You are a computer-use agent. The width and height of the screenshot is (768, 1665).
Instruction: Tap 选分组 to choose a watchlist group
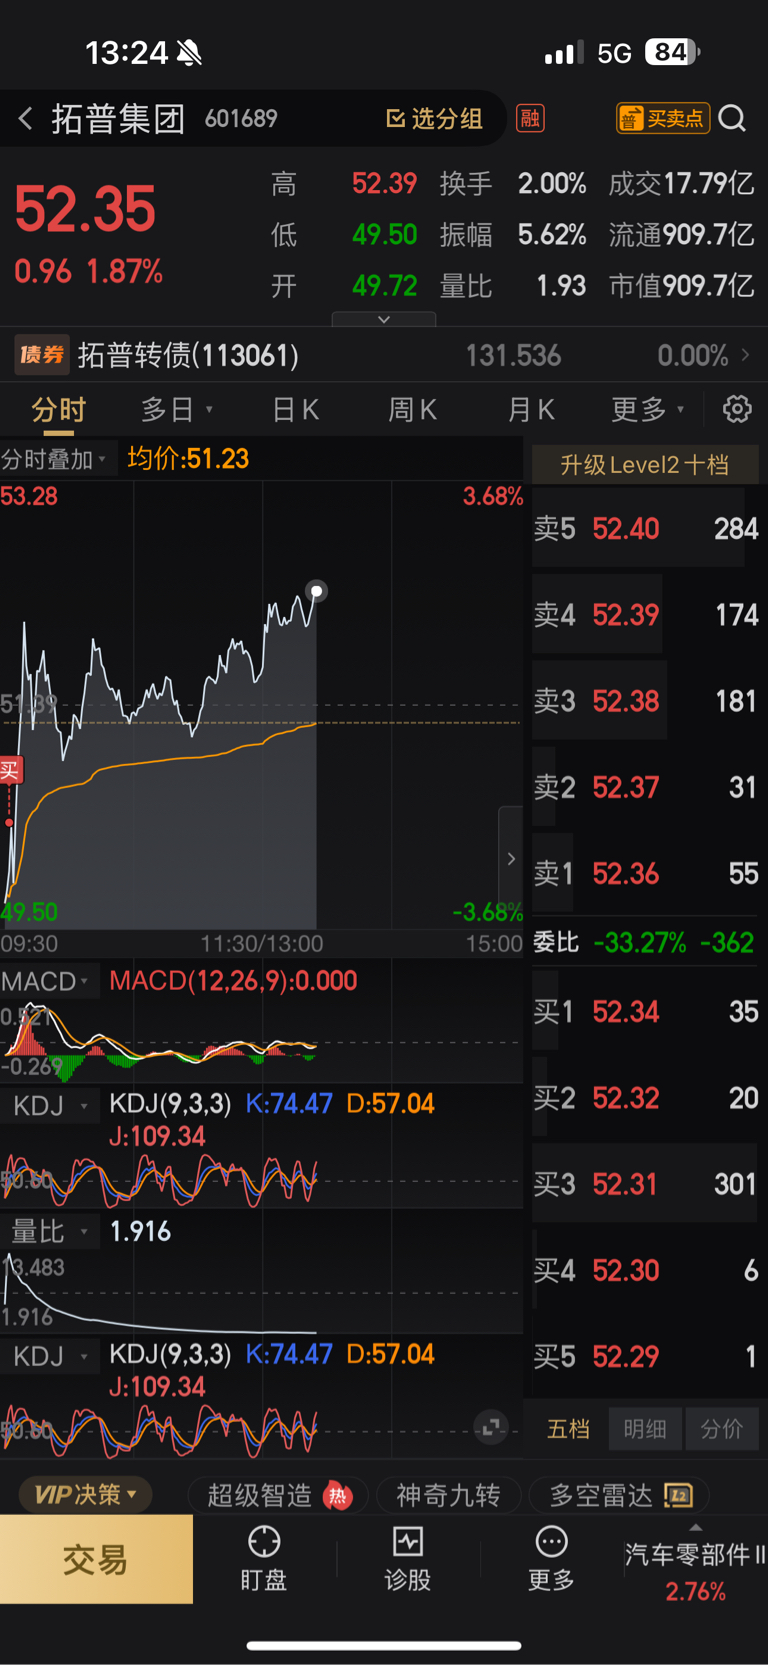coord(435,119)
